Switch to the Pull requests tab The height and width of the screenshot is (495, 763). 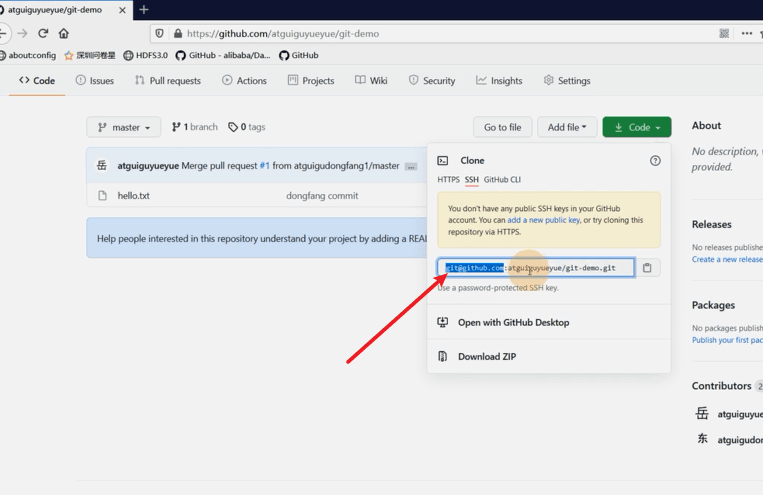[x=168, y=81]
